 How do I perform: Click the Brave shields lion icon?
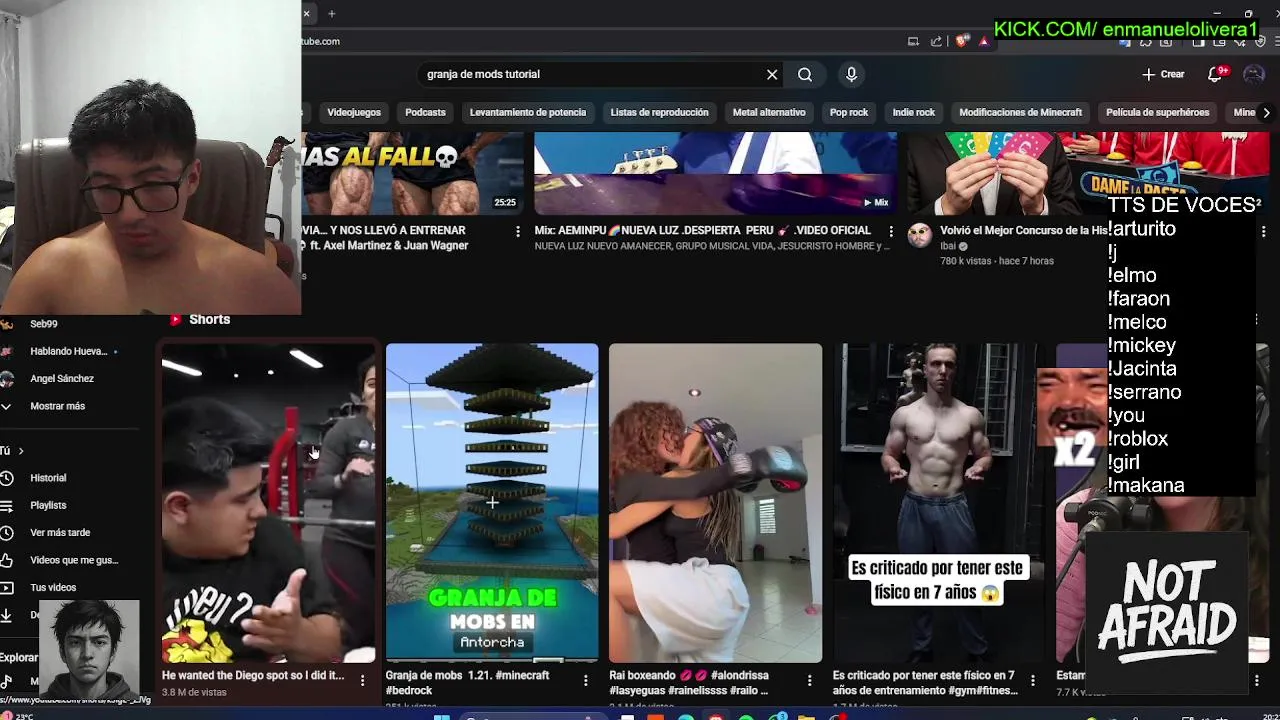pos(962,41)
